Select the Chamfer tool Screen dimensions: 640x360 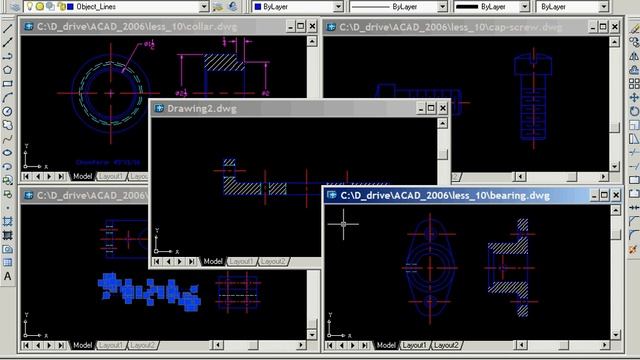[634, 222]
